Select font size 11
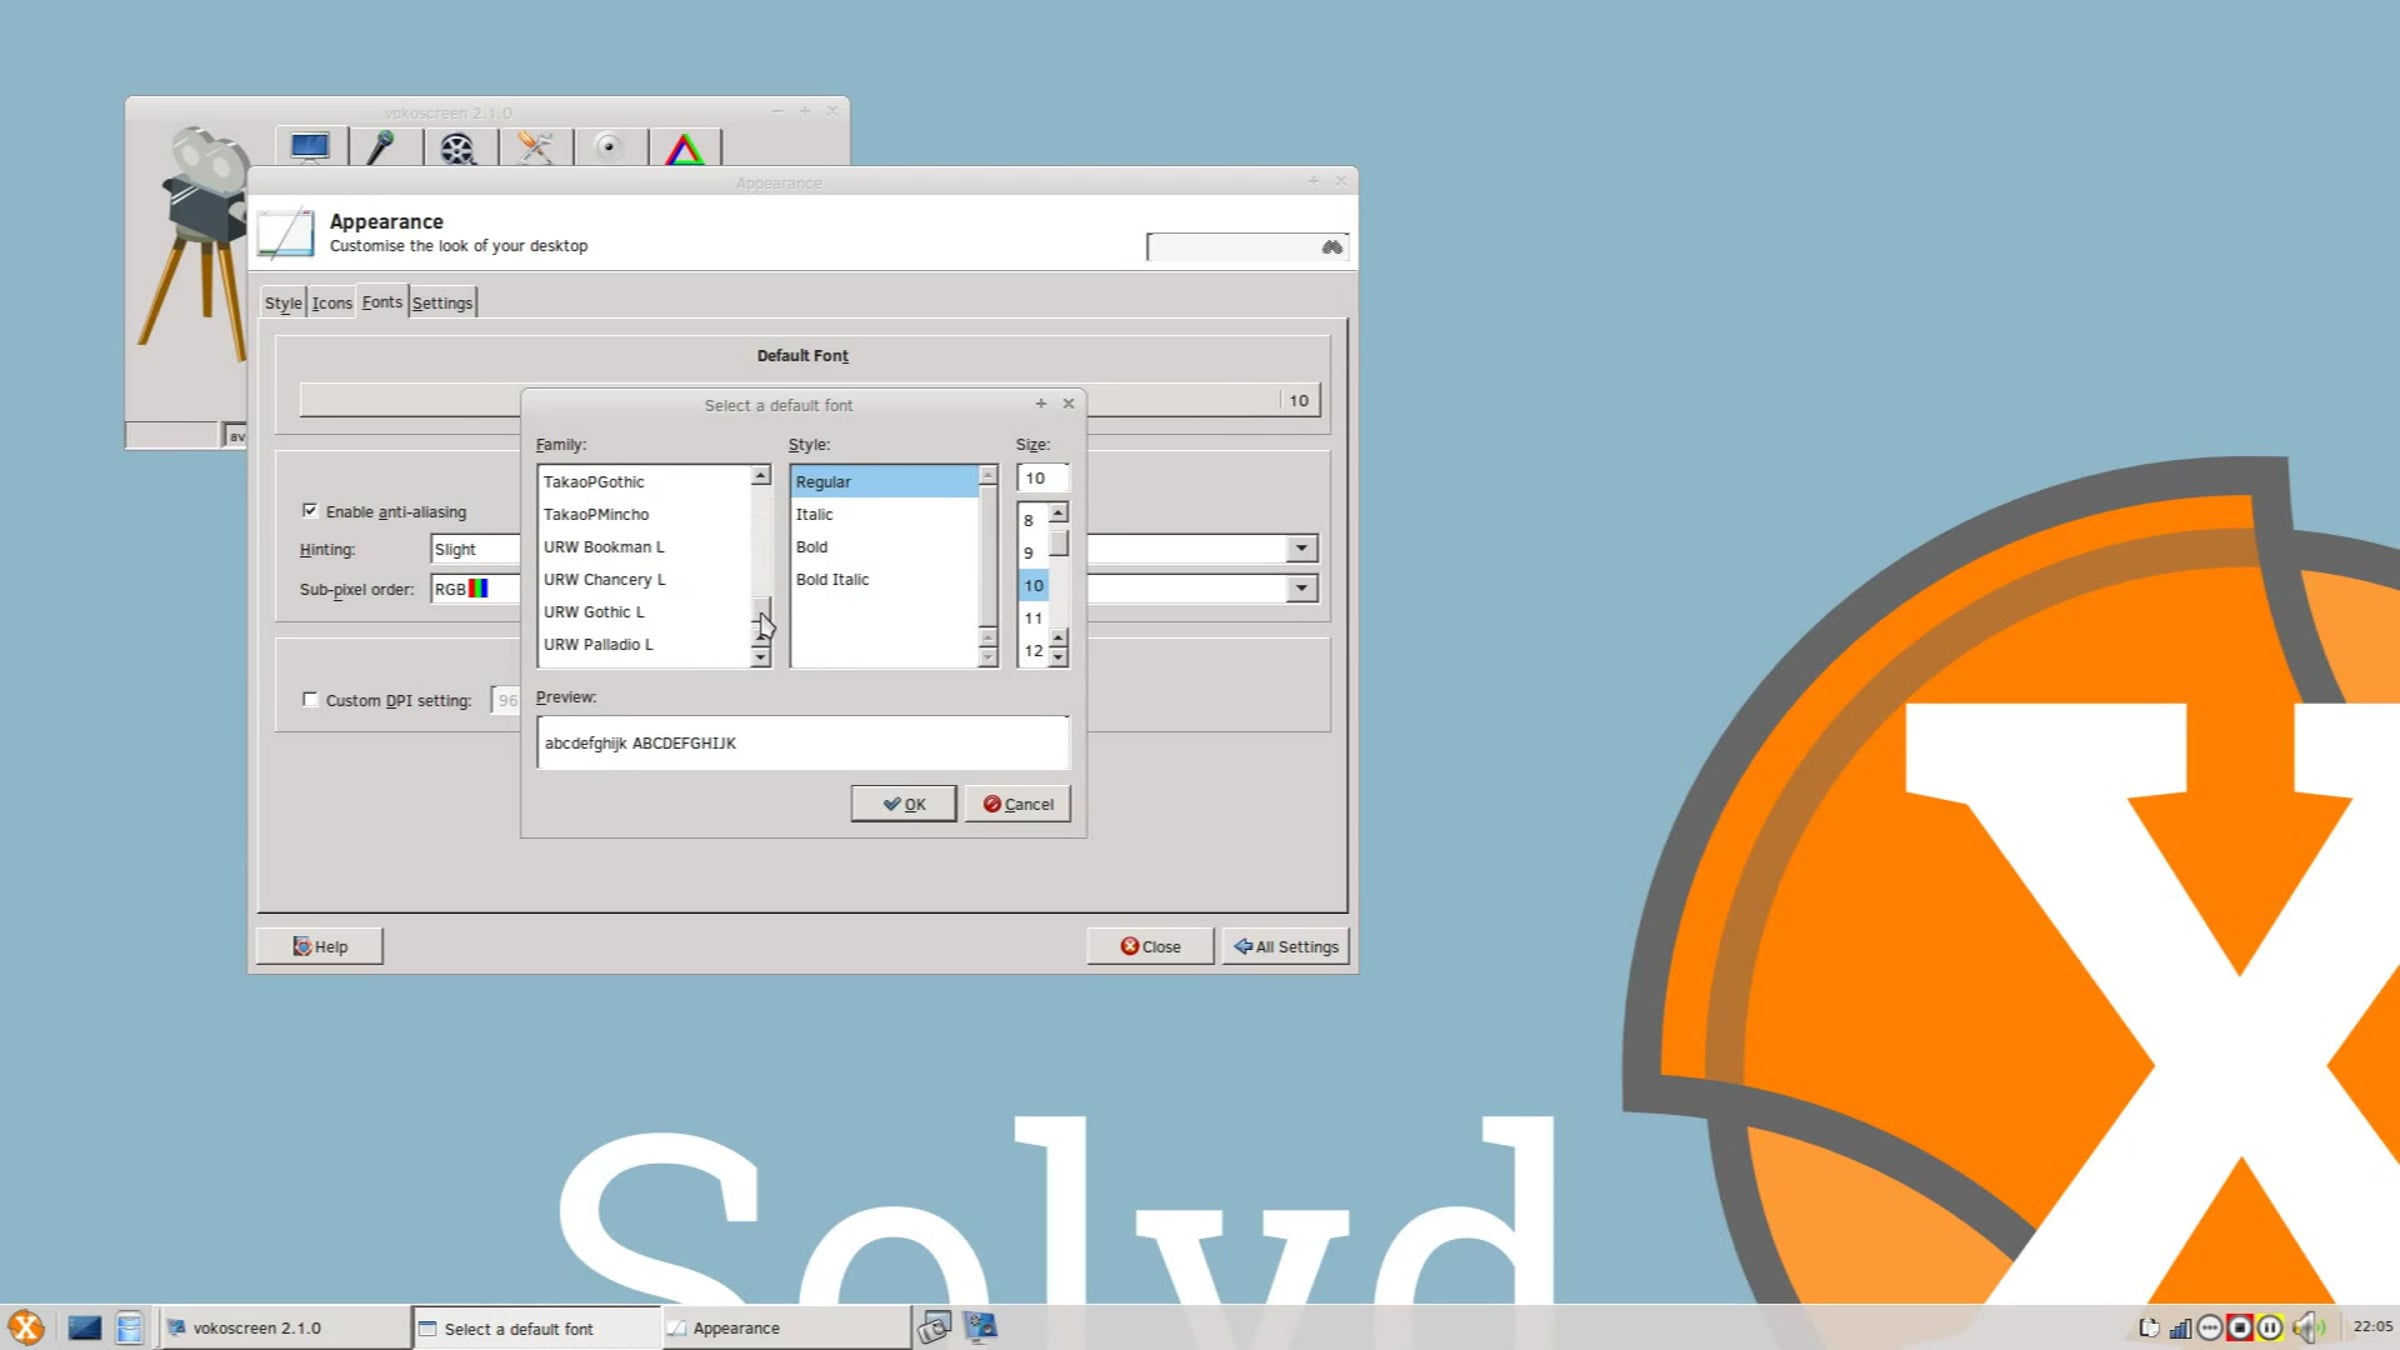Screen dimensions: 2400x1350 [1033, 618]
